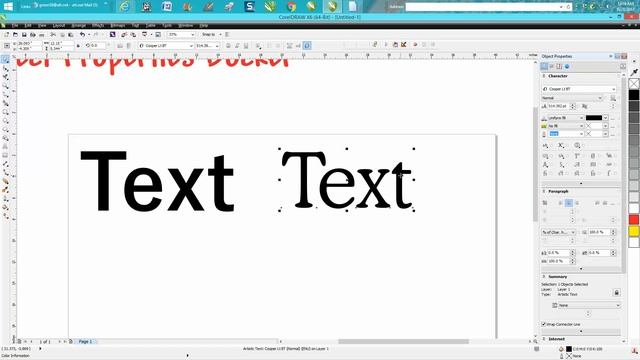Toggle the highlighted Text Properties button
This screenshot has width=640, height=360.
coord(307,46)
